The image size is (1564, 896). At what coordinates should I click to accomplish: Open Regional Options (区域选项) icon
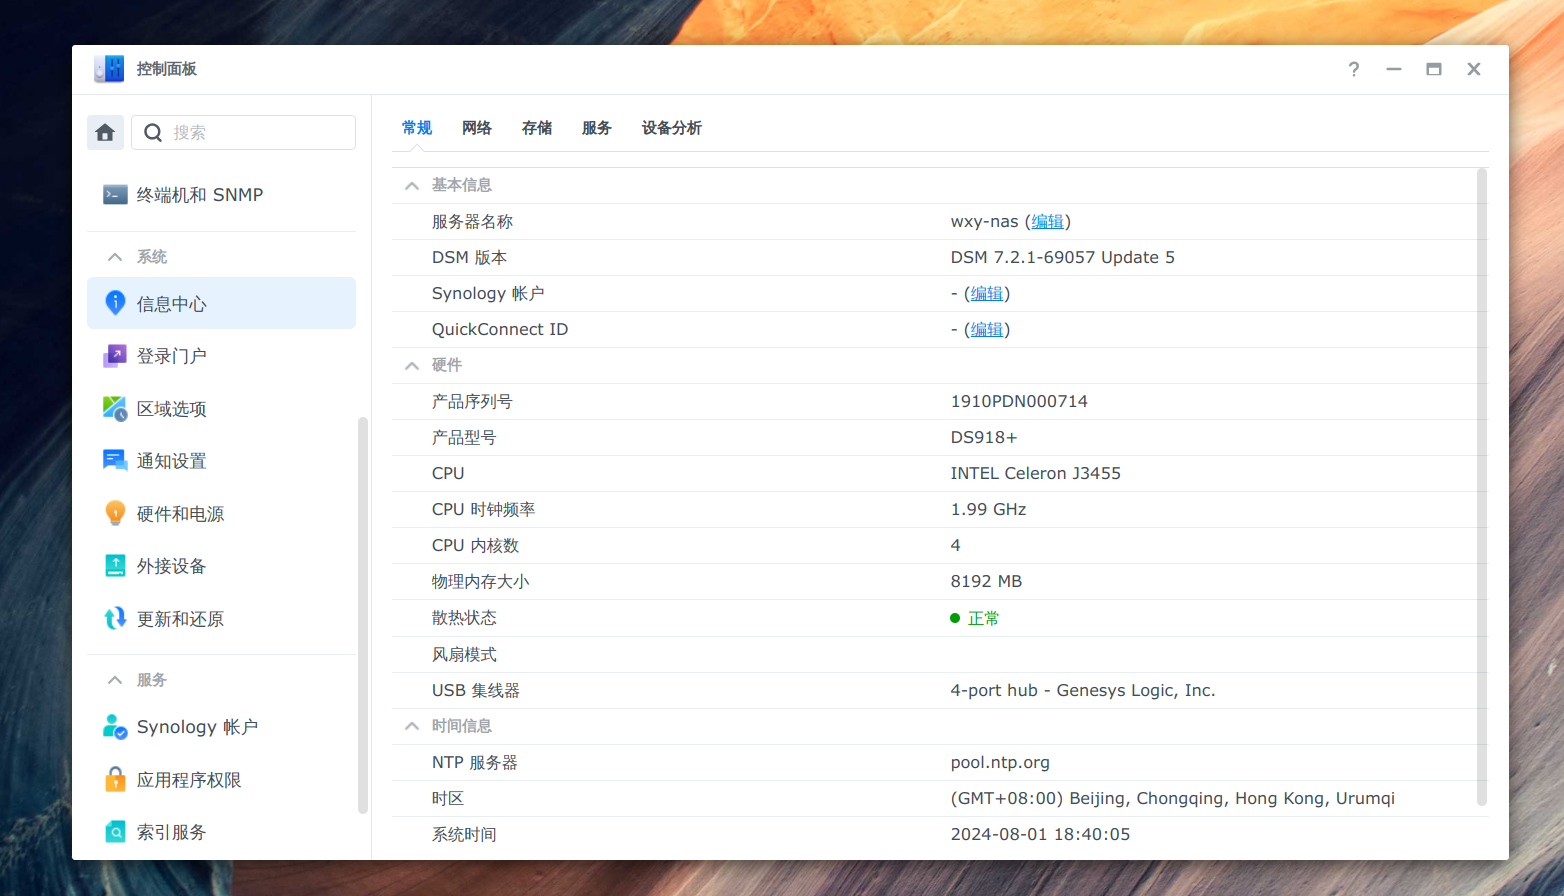(115, 409)
